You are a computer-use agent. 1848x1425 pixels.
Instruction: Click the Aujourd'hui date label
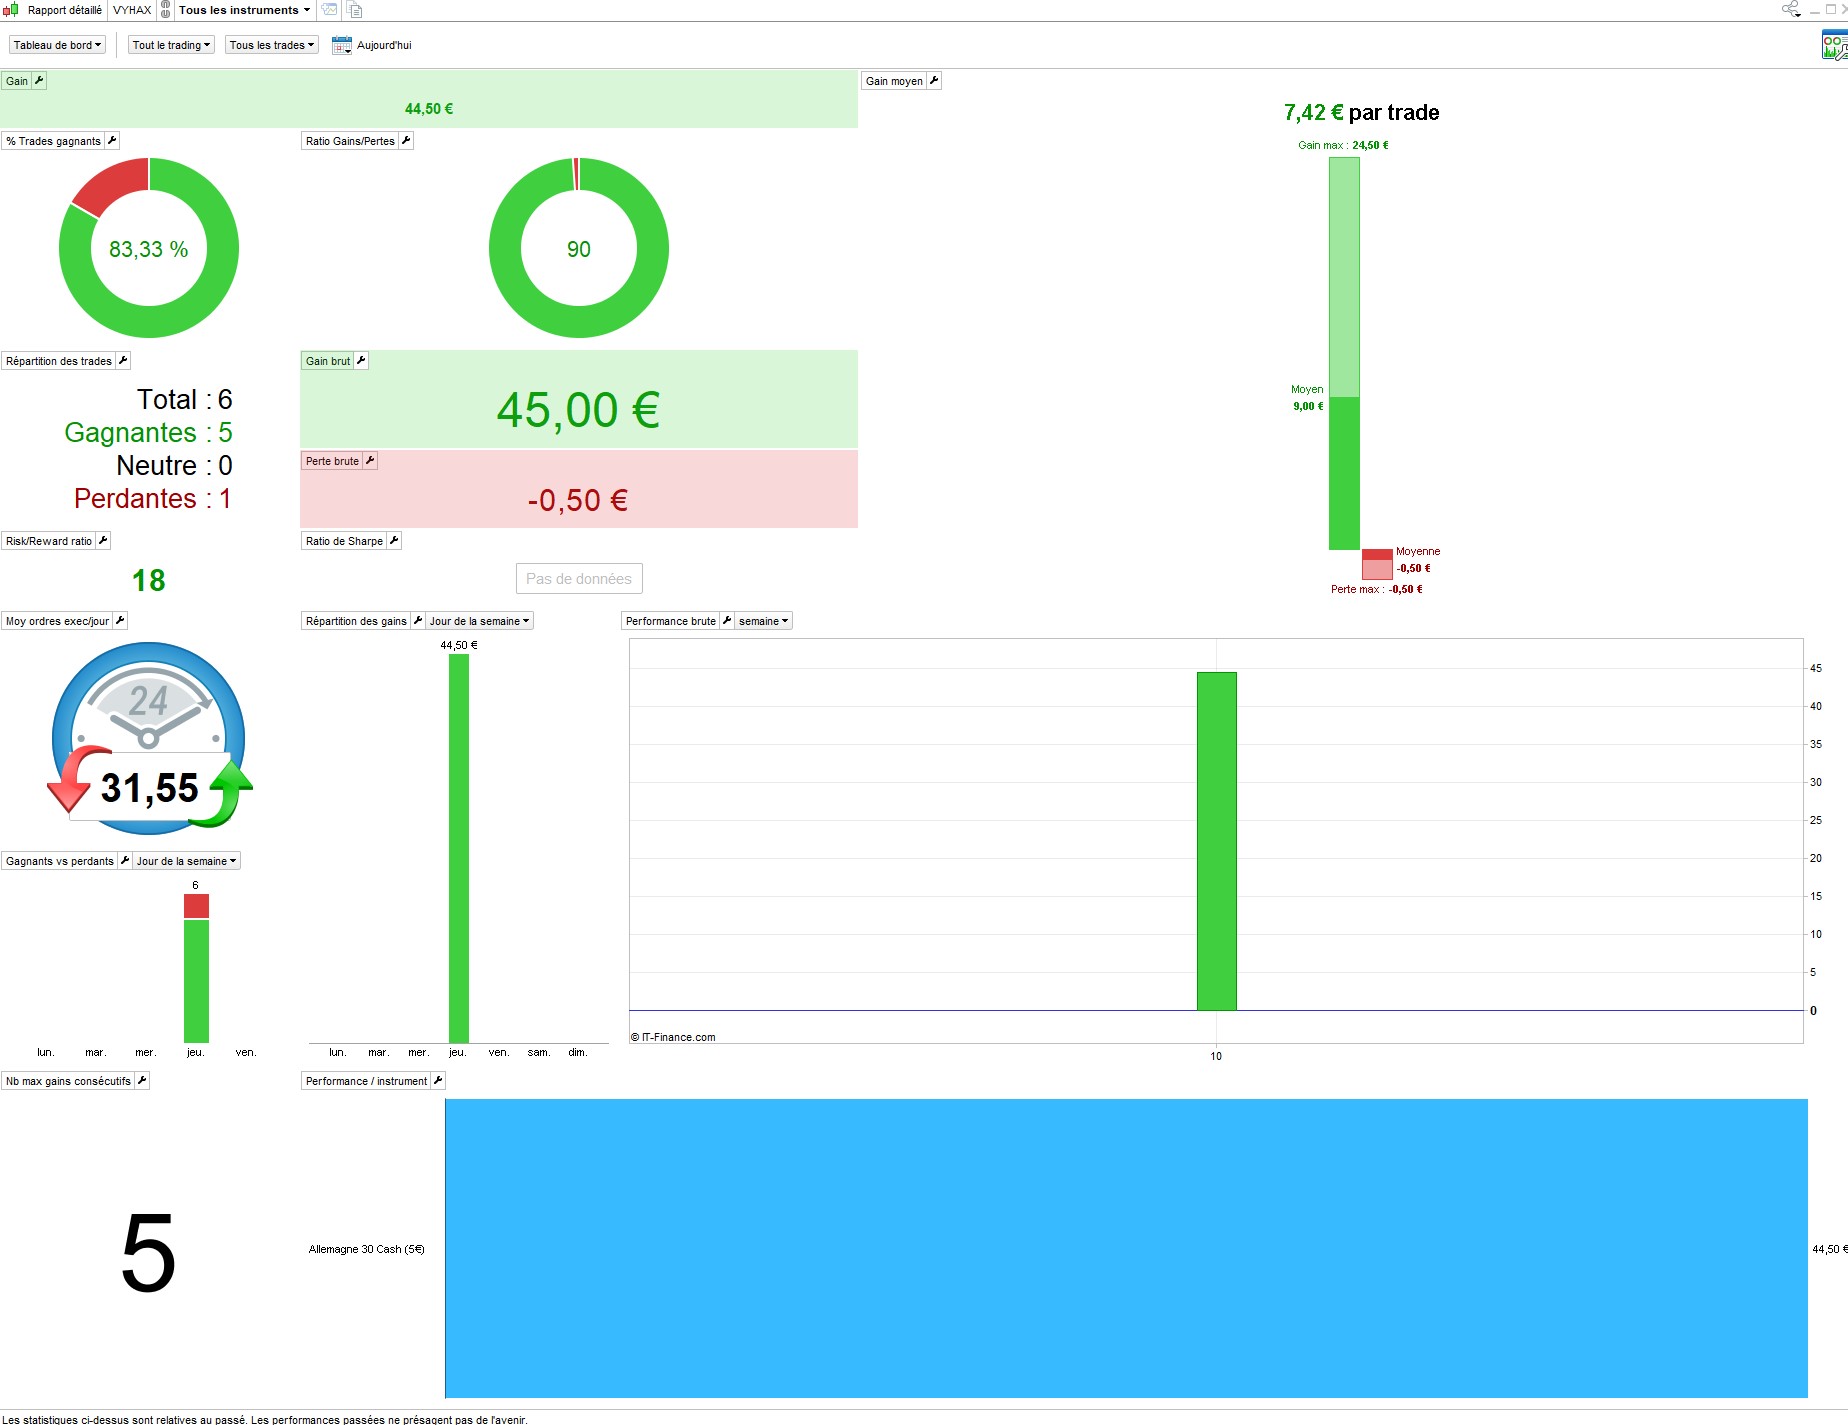tap(384, 45)
